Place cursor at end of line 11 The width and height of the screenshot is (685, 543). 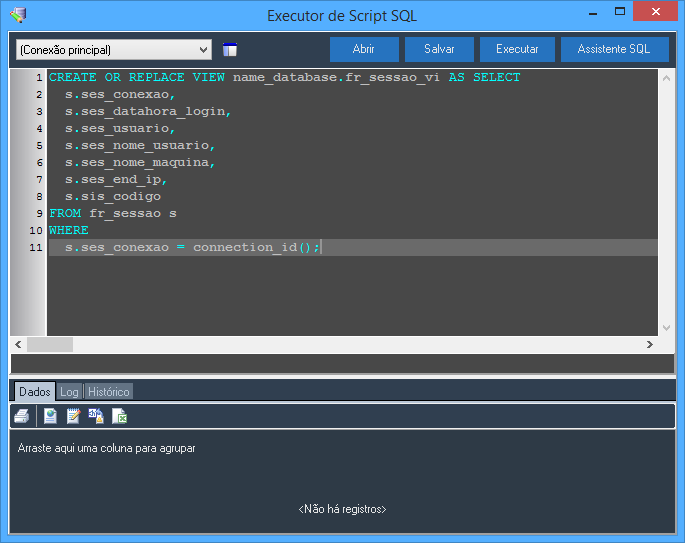(x=323, y=247)
